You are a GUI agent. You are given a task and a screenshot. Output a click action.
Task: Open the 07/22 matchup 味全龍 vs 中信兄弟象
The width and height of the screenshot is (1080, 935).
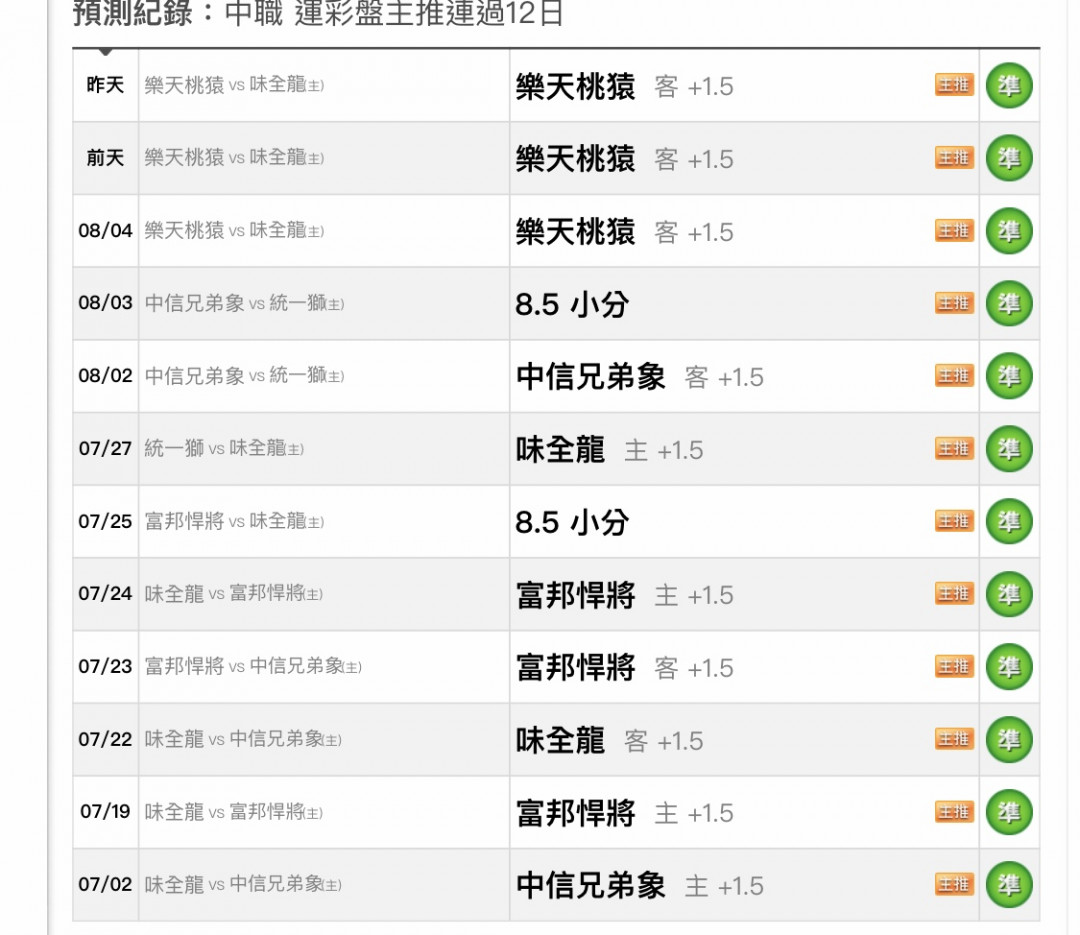pos(243,739)
